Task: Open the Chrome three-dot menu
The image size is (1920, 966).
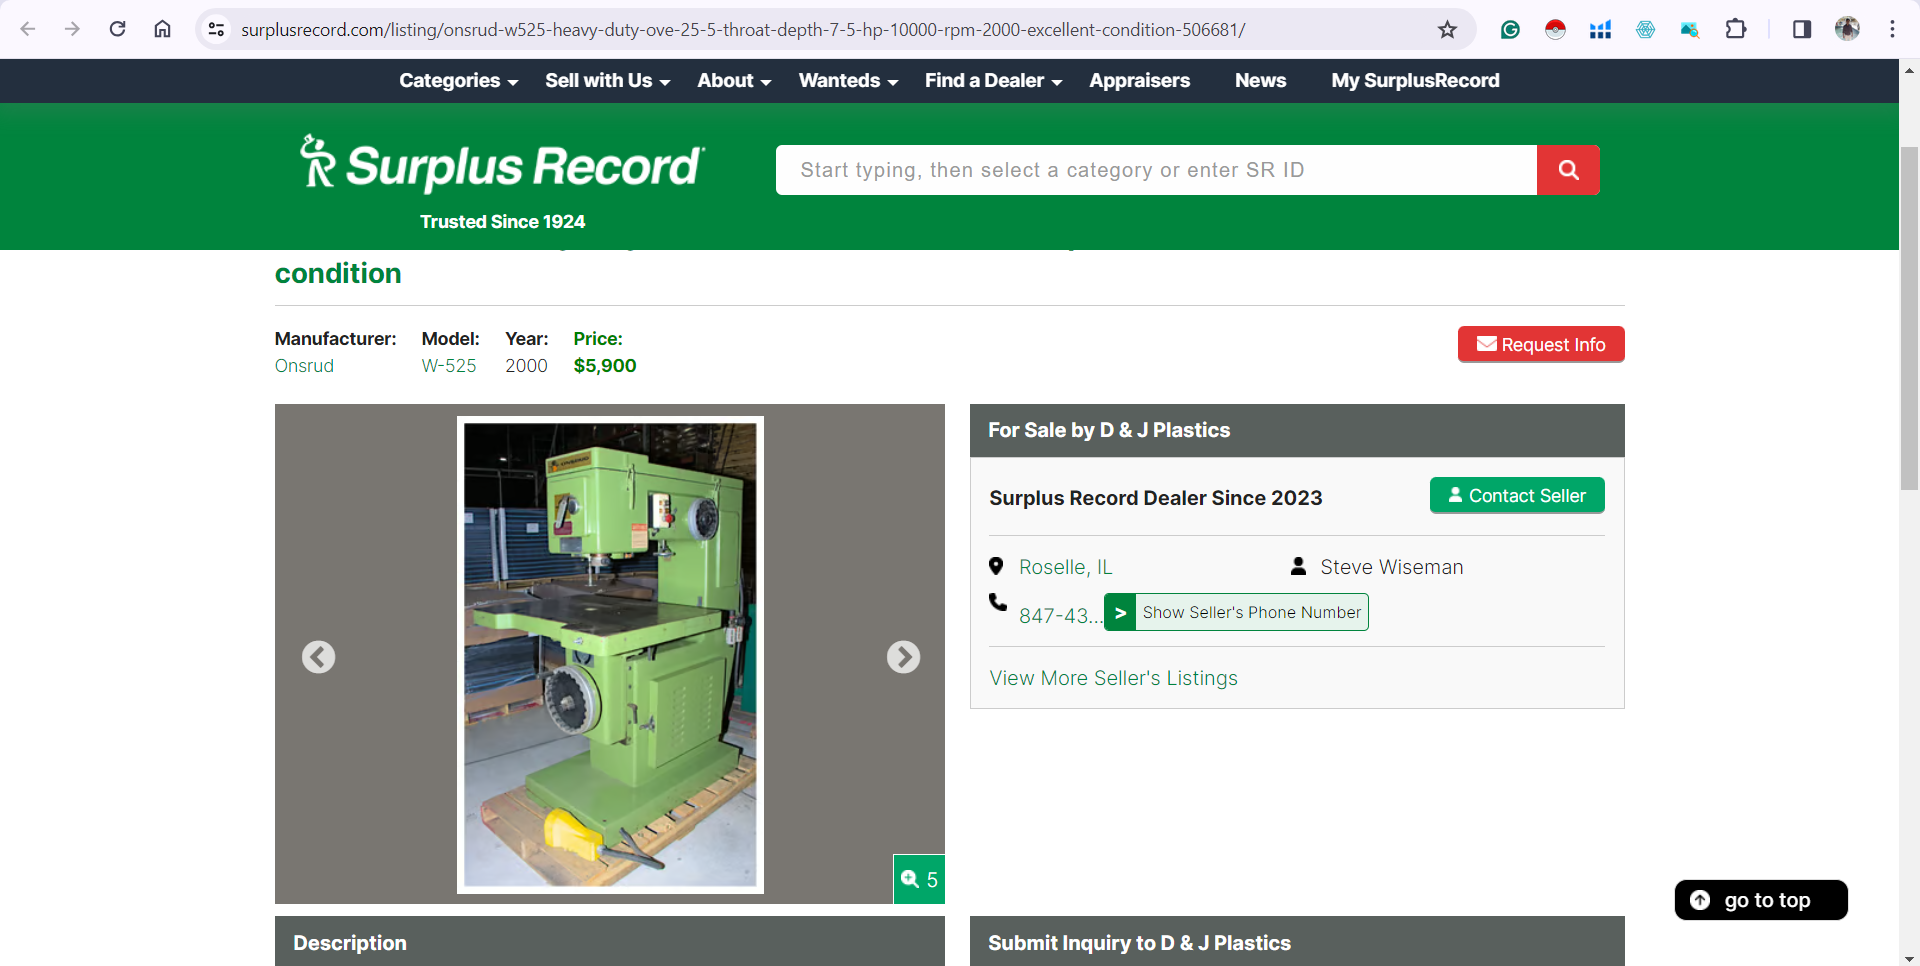Action: (x=1892, y=29)
